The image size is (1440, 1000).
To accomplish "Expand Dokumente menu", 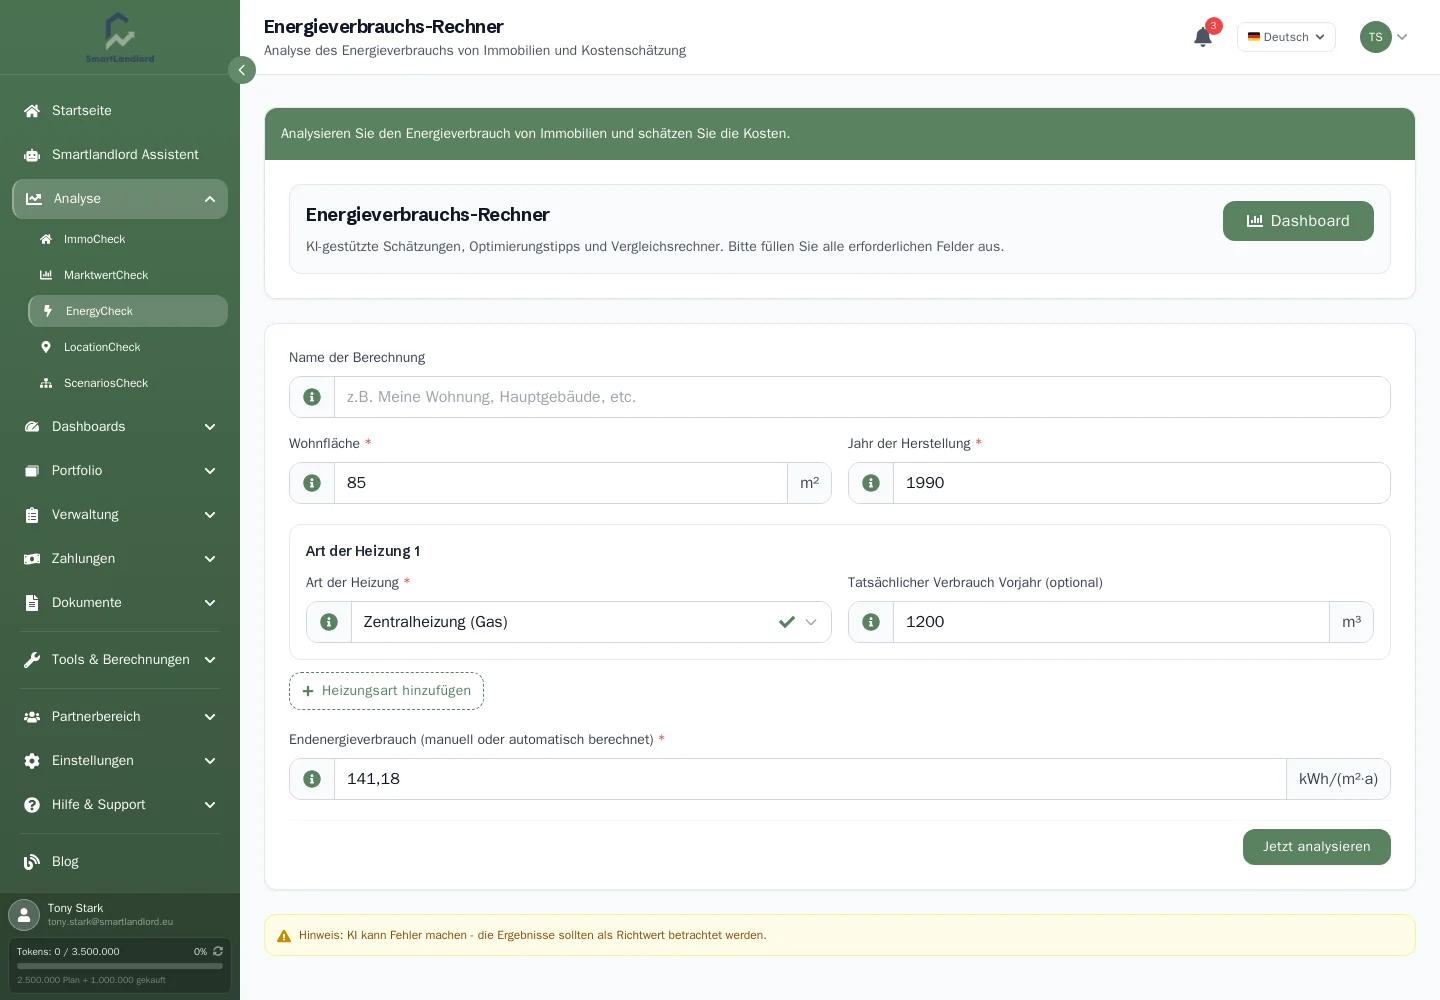I will (x=120, y=603).
